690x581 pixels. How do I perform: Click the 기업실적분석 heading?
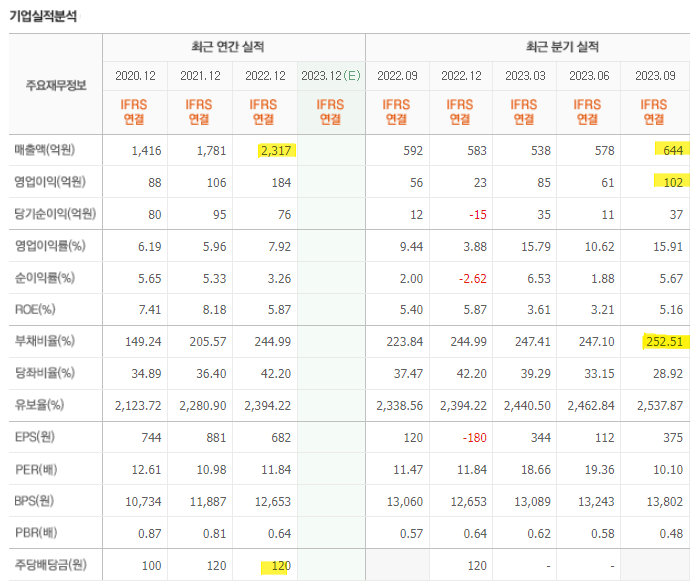tap(43, 16)
